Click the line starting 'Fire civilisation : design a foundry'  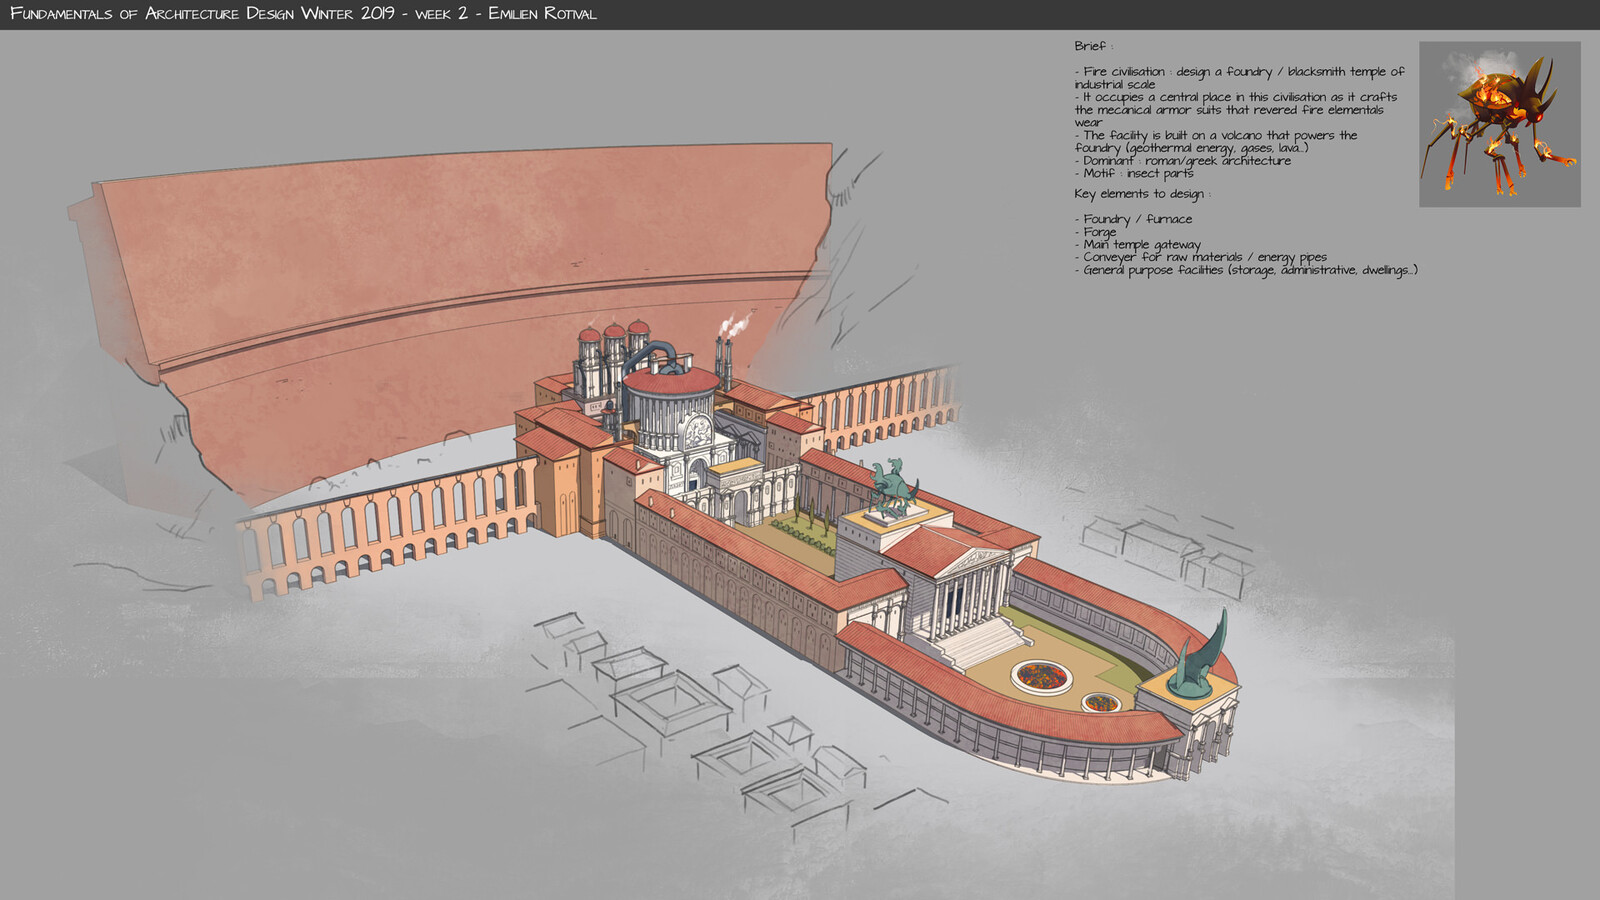1240,72
